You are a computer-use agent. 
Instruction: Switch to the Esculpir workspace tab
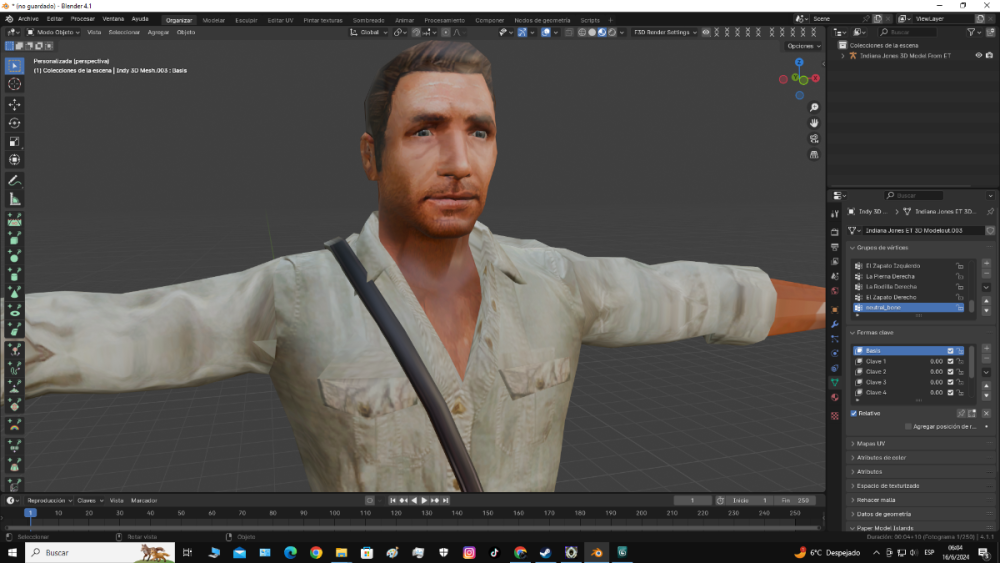pos(246,19)
